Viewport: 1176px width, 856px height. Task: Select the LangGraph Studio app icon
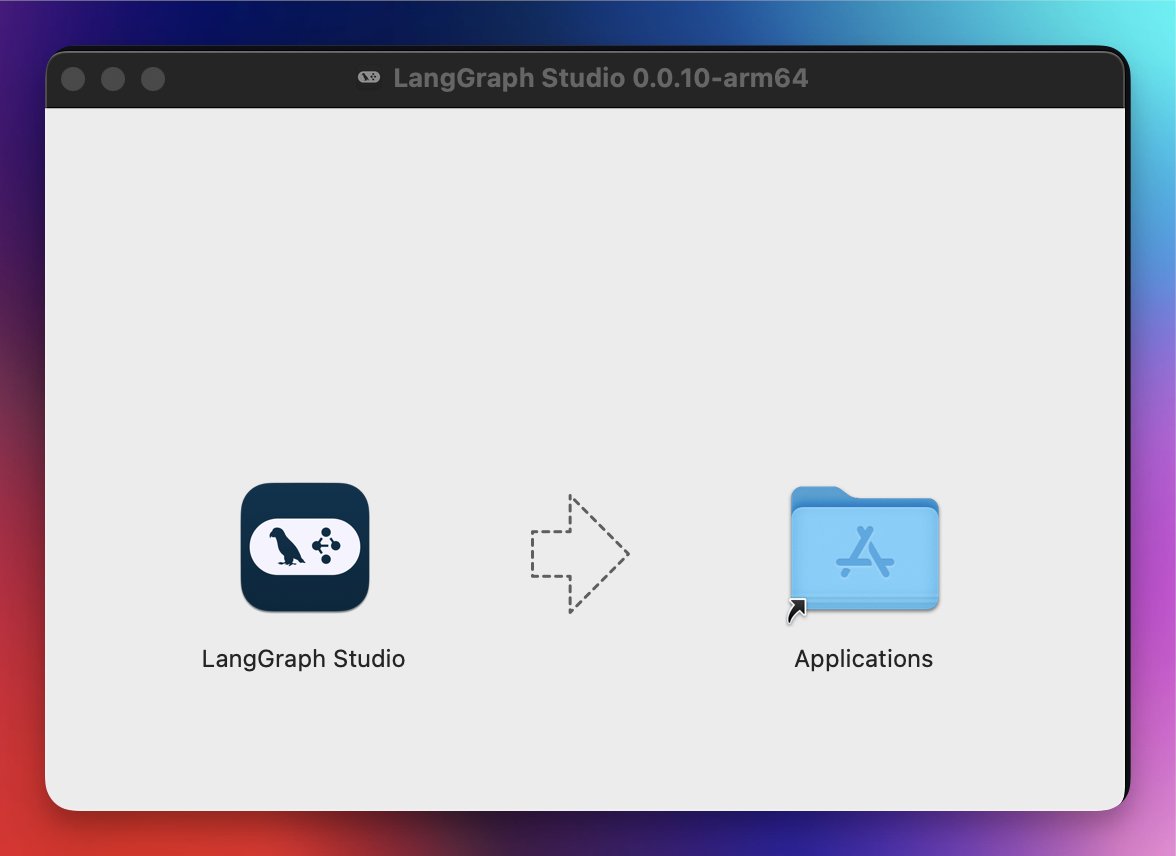tap(304, 547)
